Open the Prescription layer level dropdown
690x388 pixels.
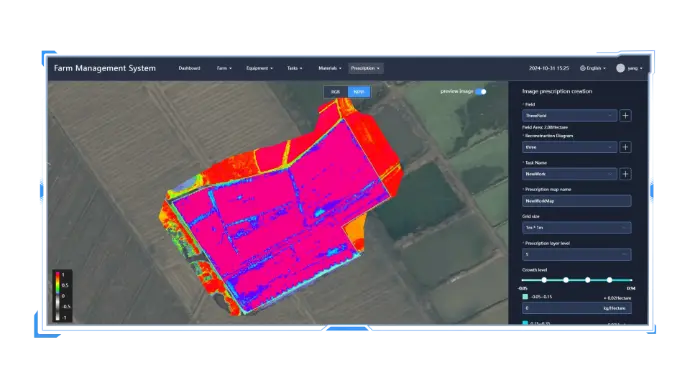(x=576, y=254)
